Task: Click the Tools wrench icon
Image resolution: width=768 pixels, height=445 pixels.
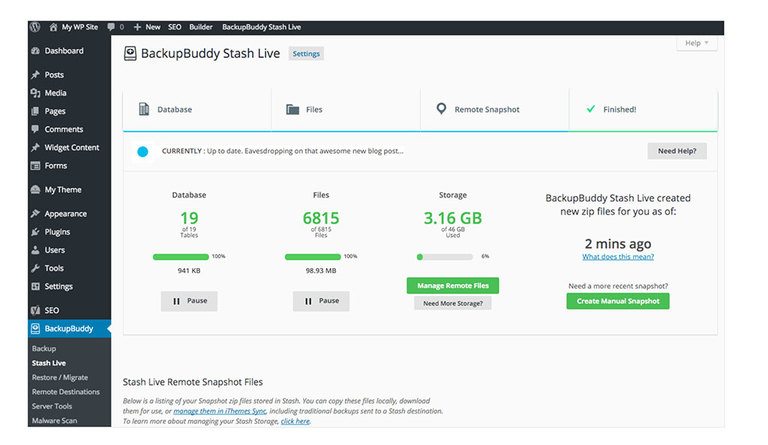Action: pos(35,268)
